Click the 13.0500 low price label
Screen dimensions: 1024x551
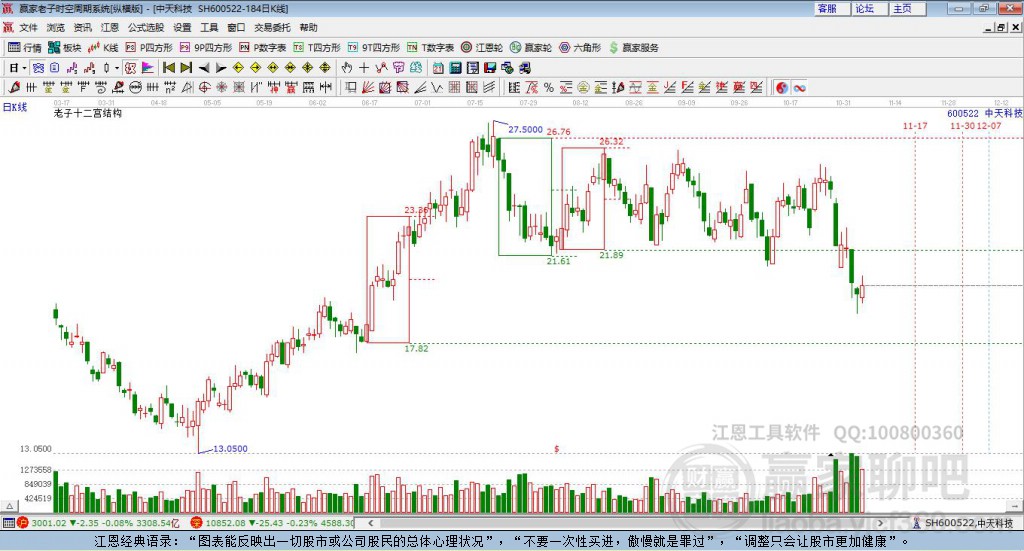click(x=231, y=449)
